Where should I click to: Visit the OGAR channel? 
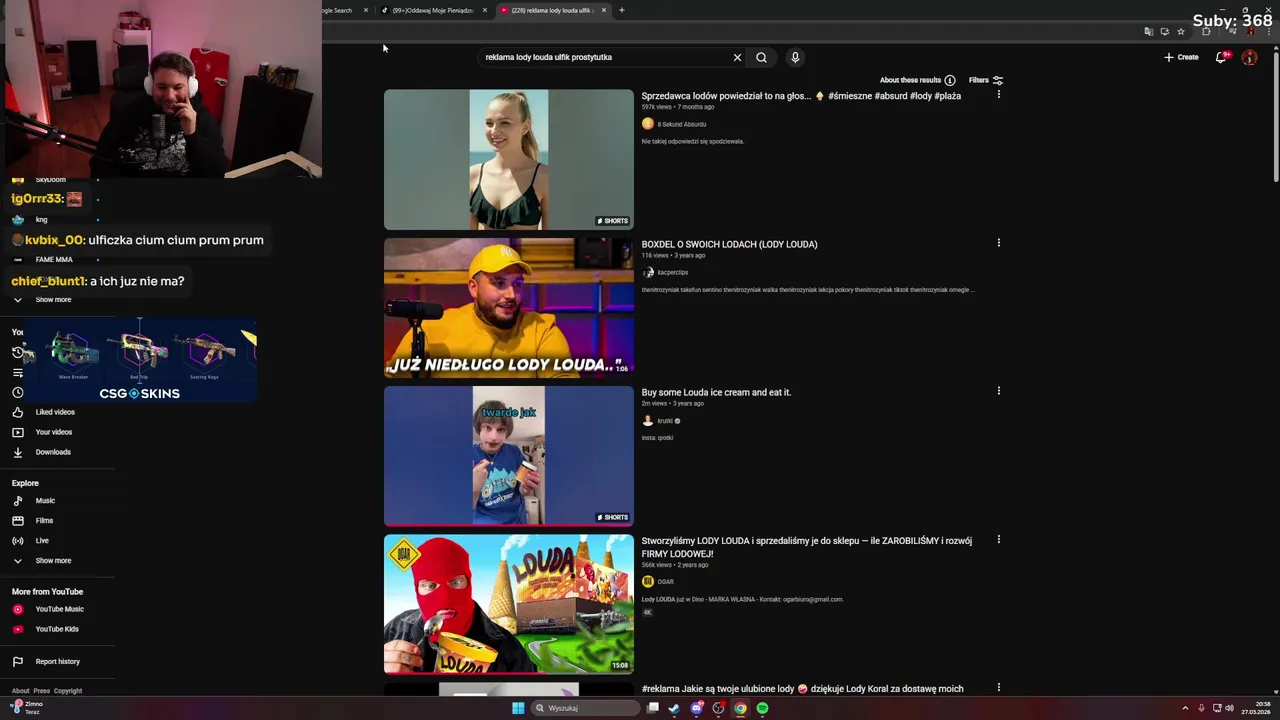665,581
